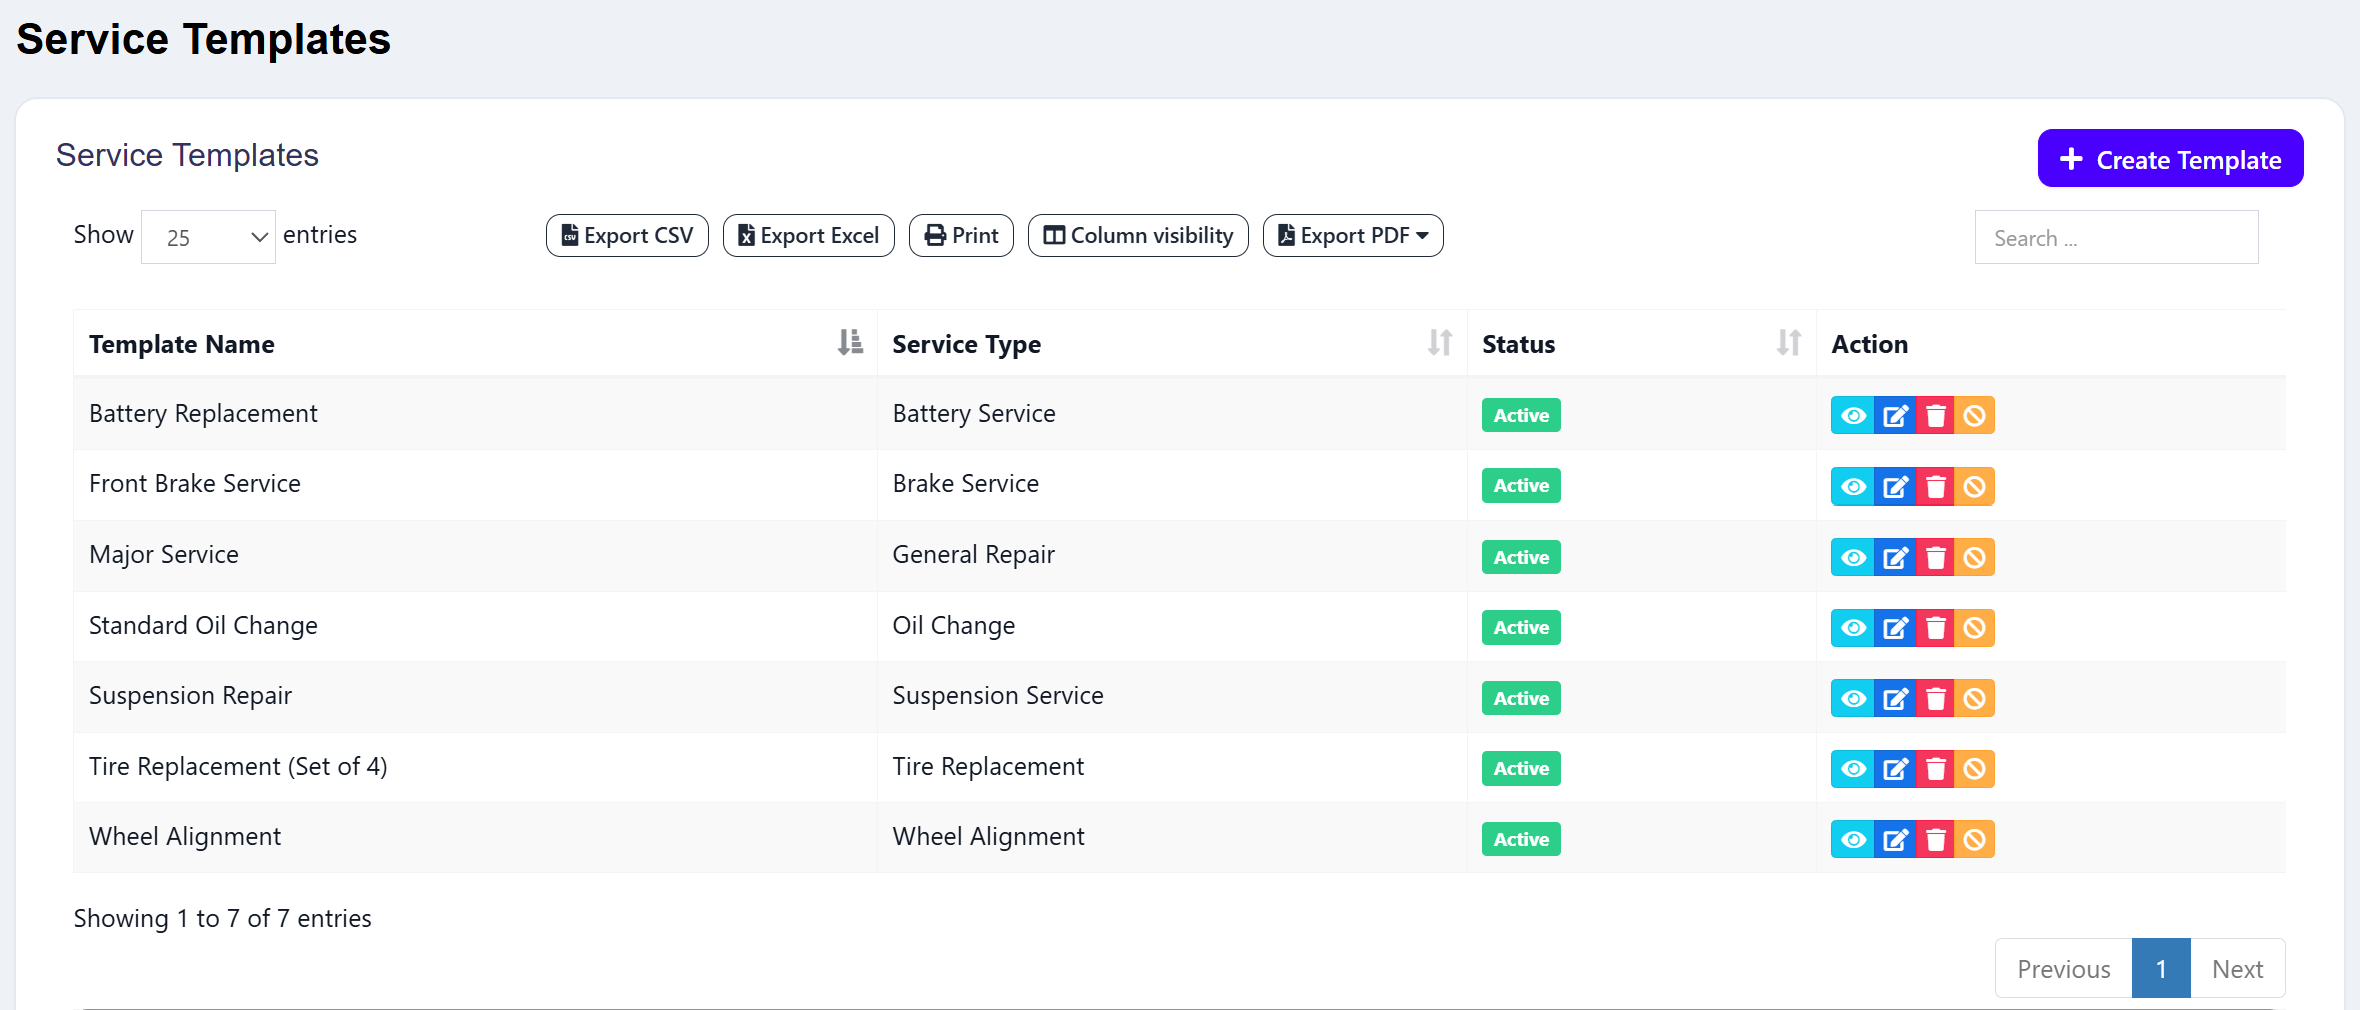Image resolution: width=2360 pixels, height=1010 pixels.
Task: Print the service templates table
Action: click(x=961, y=236)
